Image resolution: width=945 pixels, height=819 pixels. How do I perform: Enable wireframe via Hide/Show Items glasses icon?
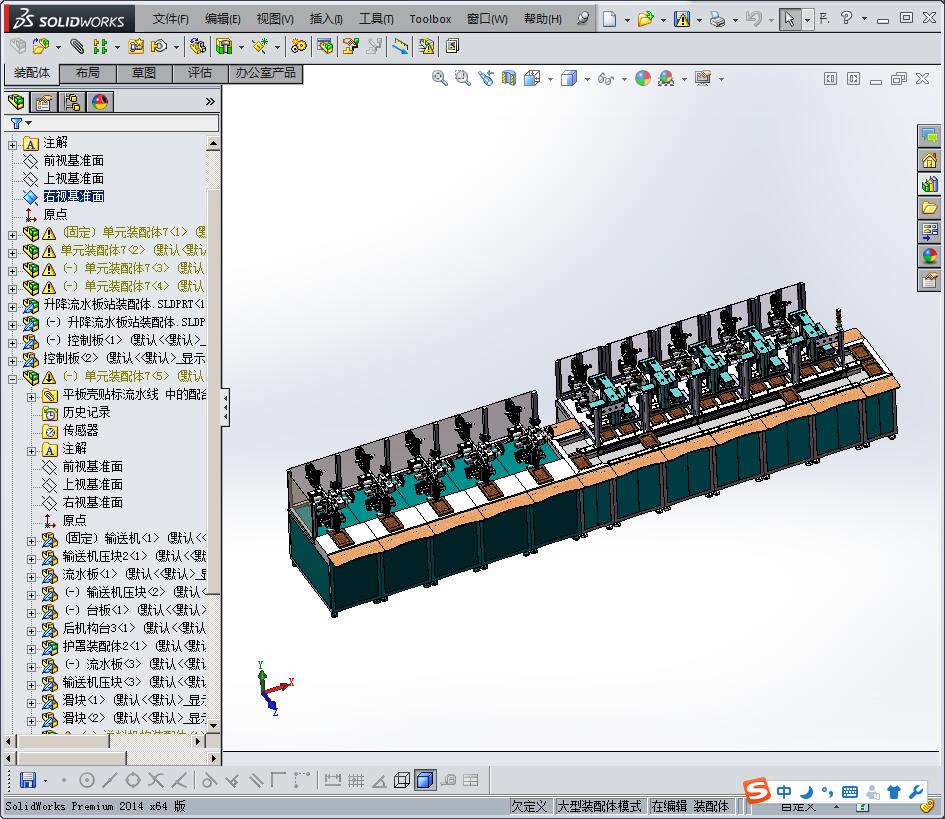(x=605, y=78)
